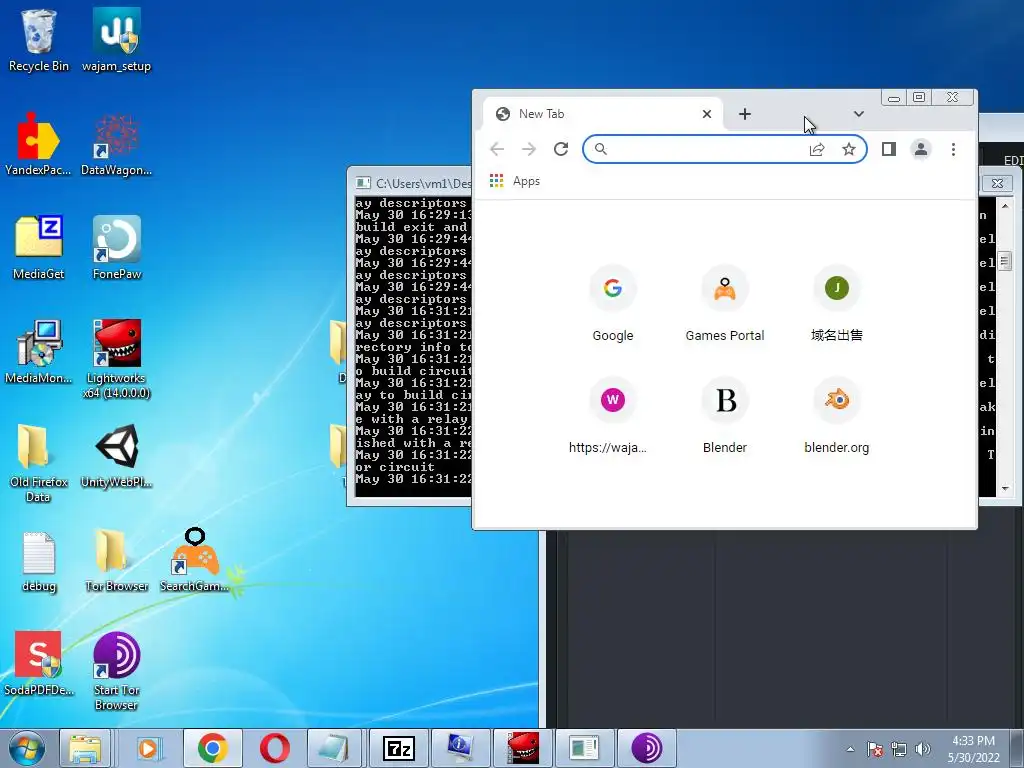1024x768 pixels.
Task: Click the Chrome back arrow
Action: 497,150
